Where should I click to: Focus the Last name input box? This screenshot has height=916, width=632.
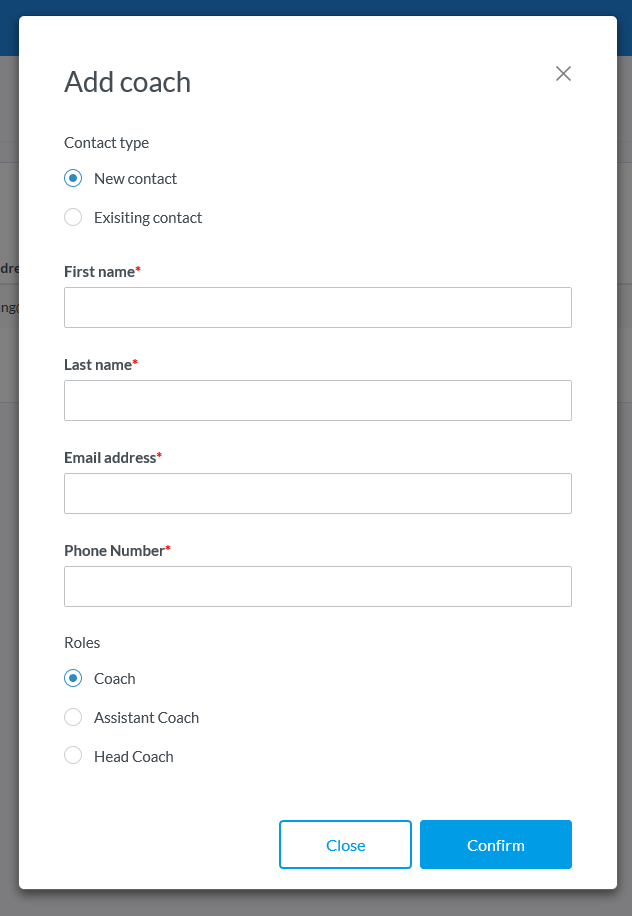pyautogui.click(x=317, y=400)
